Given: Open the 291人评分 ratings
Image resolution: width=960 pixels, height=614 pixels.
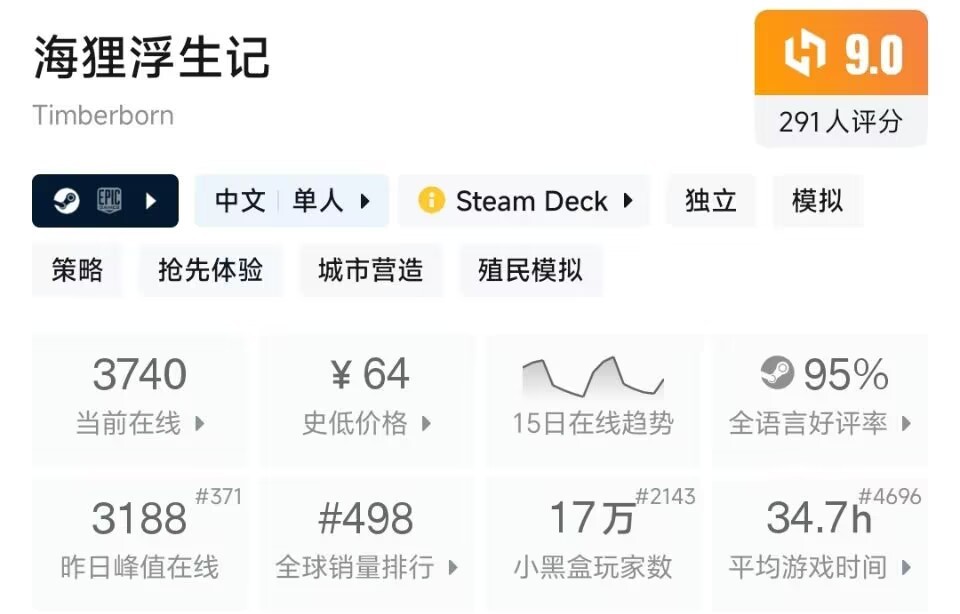Looking at the screenshot, I should 840,122.
